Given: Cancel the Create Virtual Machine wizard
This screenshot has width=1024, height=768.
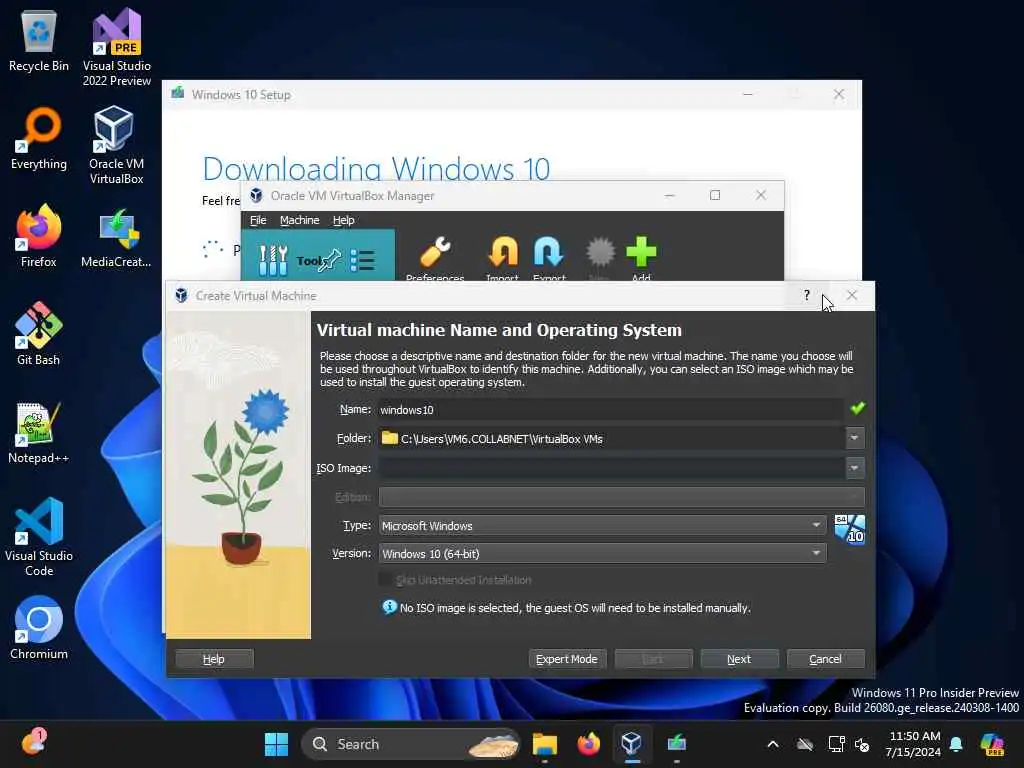Looking at the screenshot, I should point(825,659).
